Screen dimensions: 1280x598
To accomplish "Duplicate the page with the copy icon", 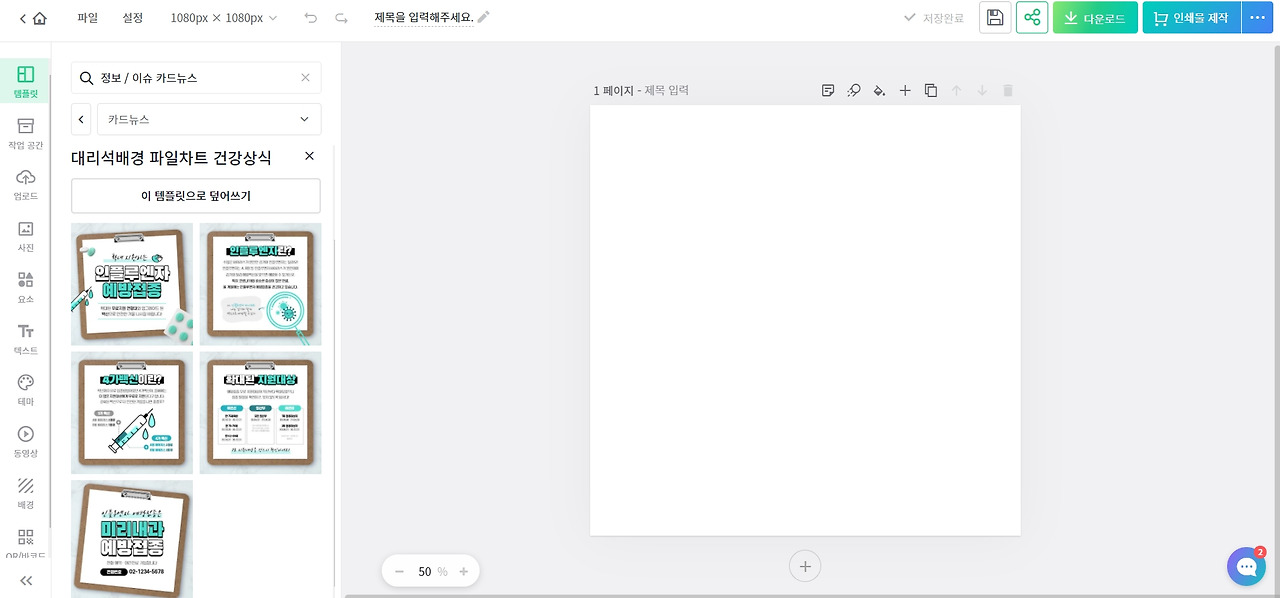I will [x=930, y=90].
